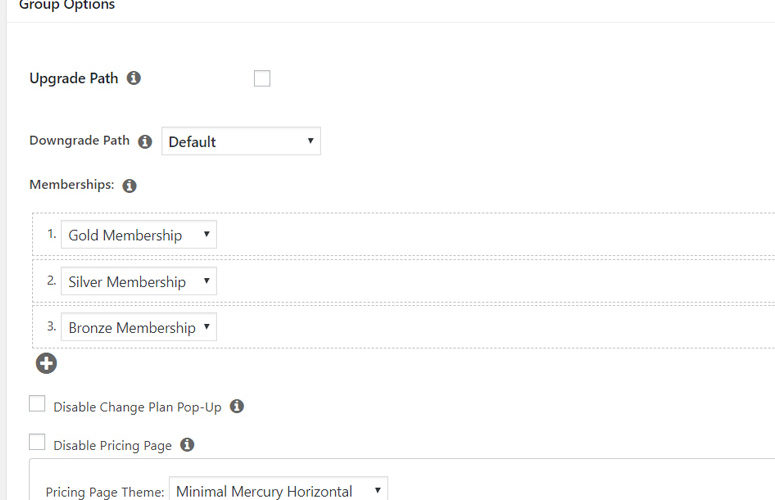Change the Bronze Membership selection dropdown
Viewport: 775px width, 500px height.
pyautogui.click(x=138, y=327)
